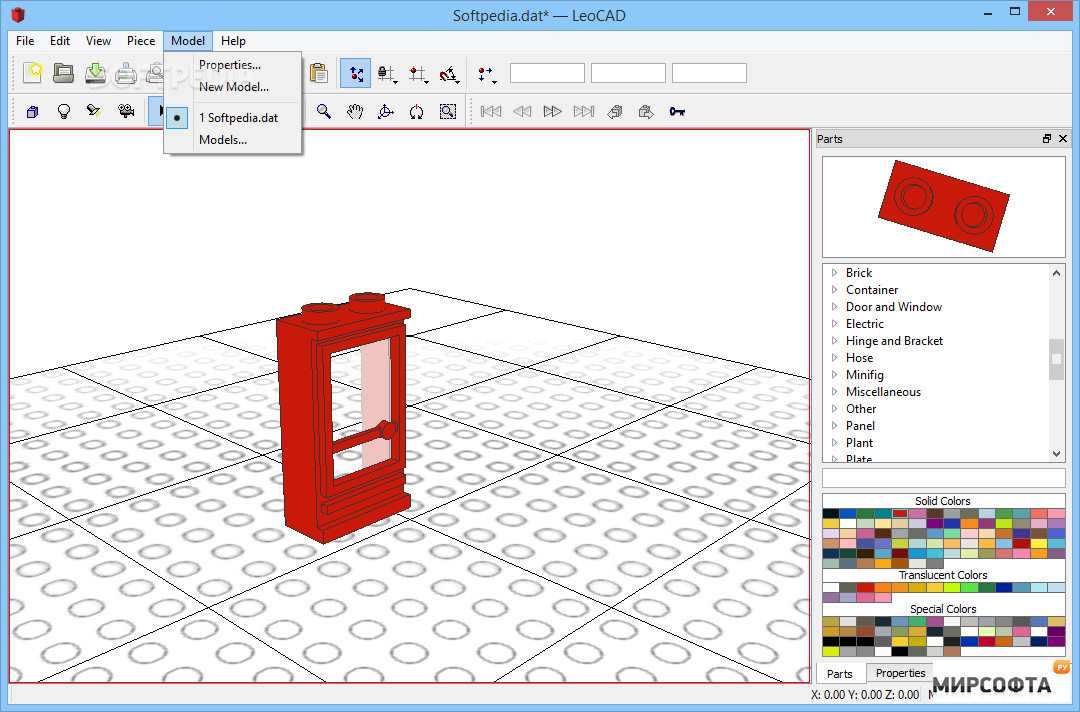Expand the Brick category in parts tree
The height and width of the screenshot is (712, 1080).
[x=834, y=273]
